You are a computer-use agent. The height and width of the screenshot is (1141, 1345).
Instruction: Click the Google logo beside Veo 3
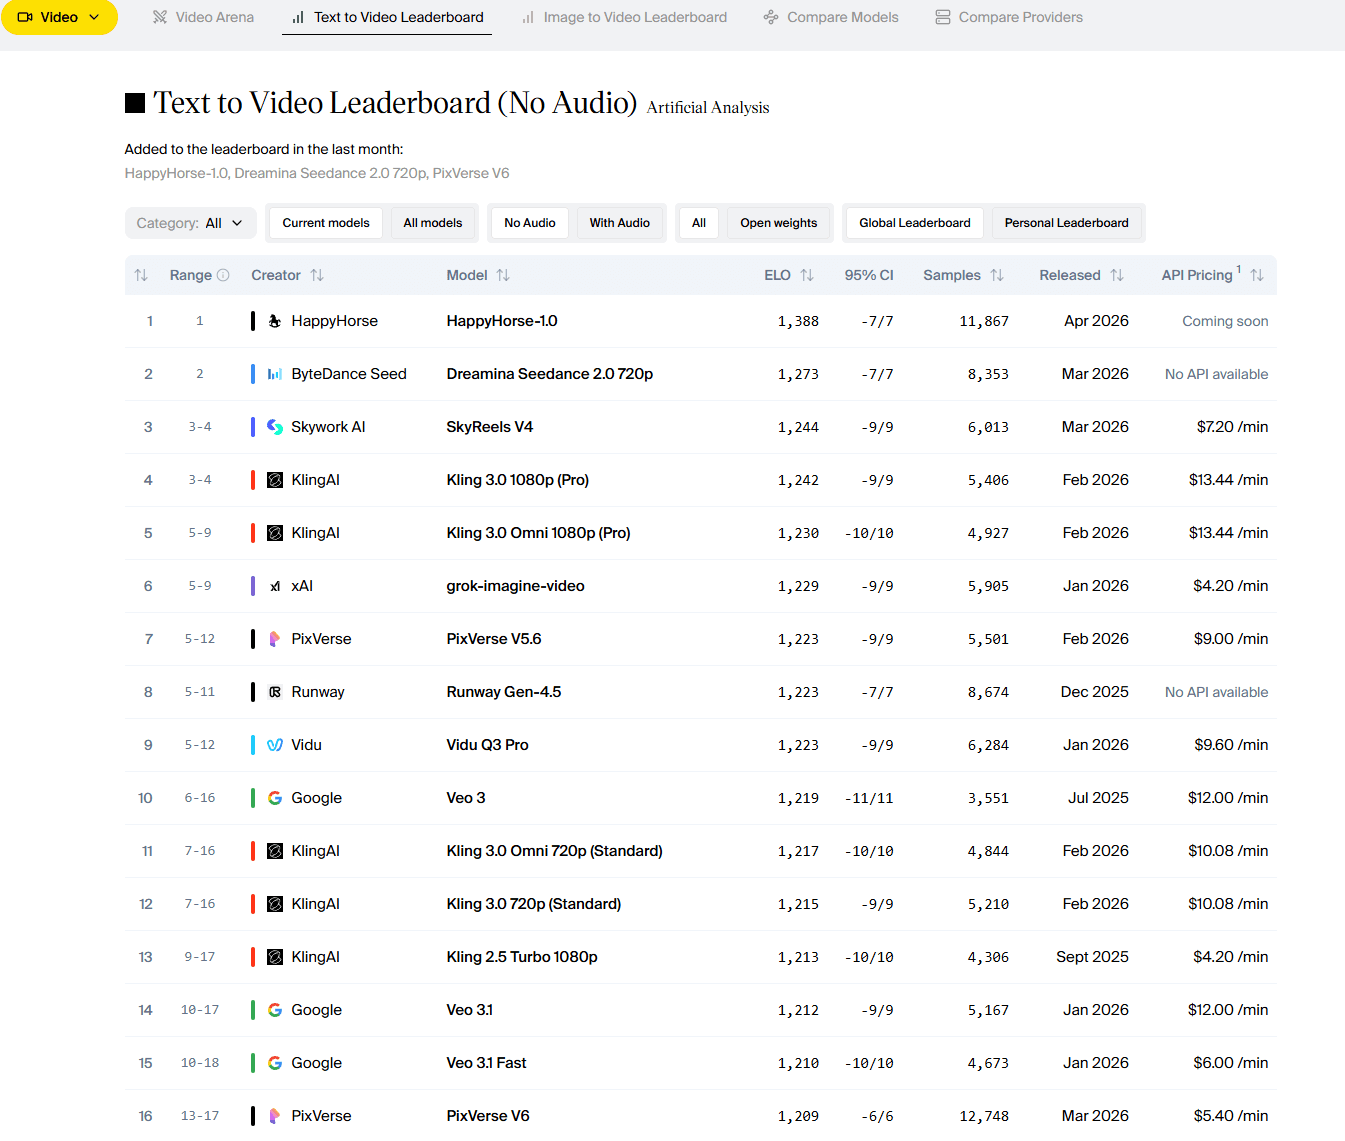pyautogui.click(x=274, y=798)
